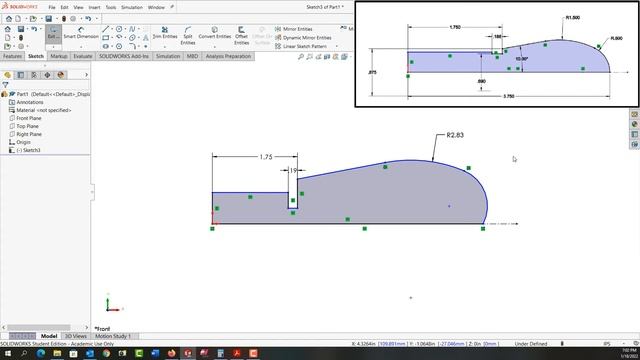Viewport: 640px width, 360px height.
Task: Open the Convert Entities dropdown arrow
Action: pos(215,47)
